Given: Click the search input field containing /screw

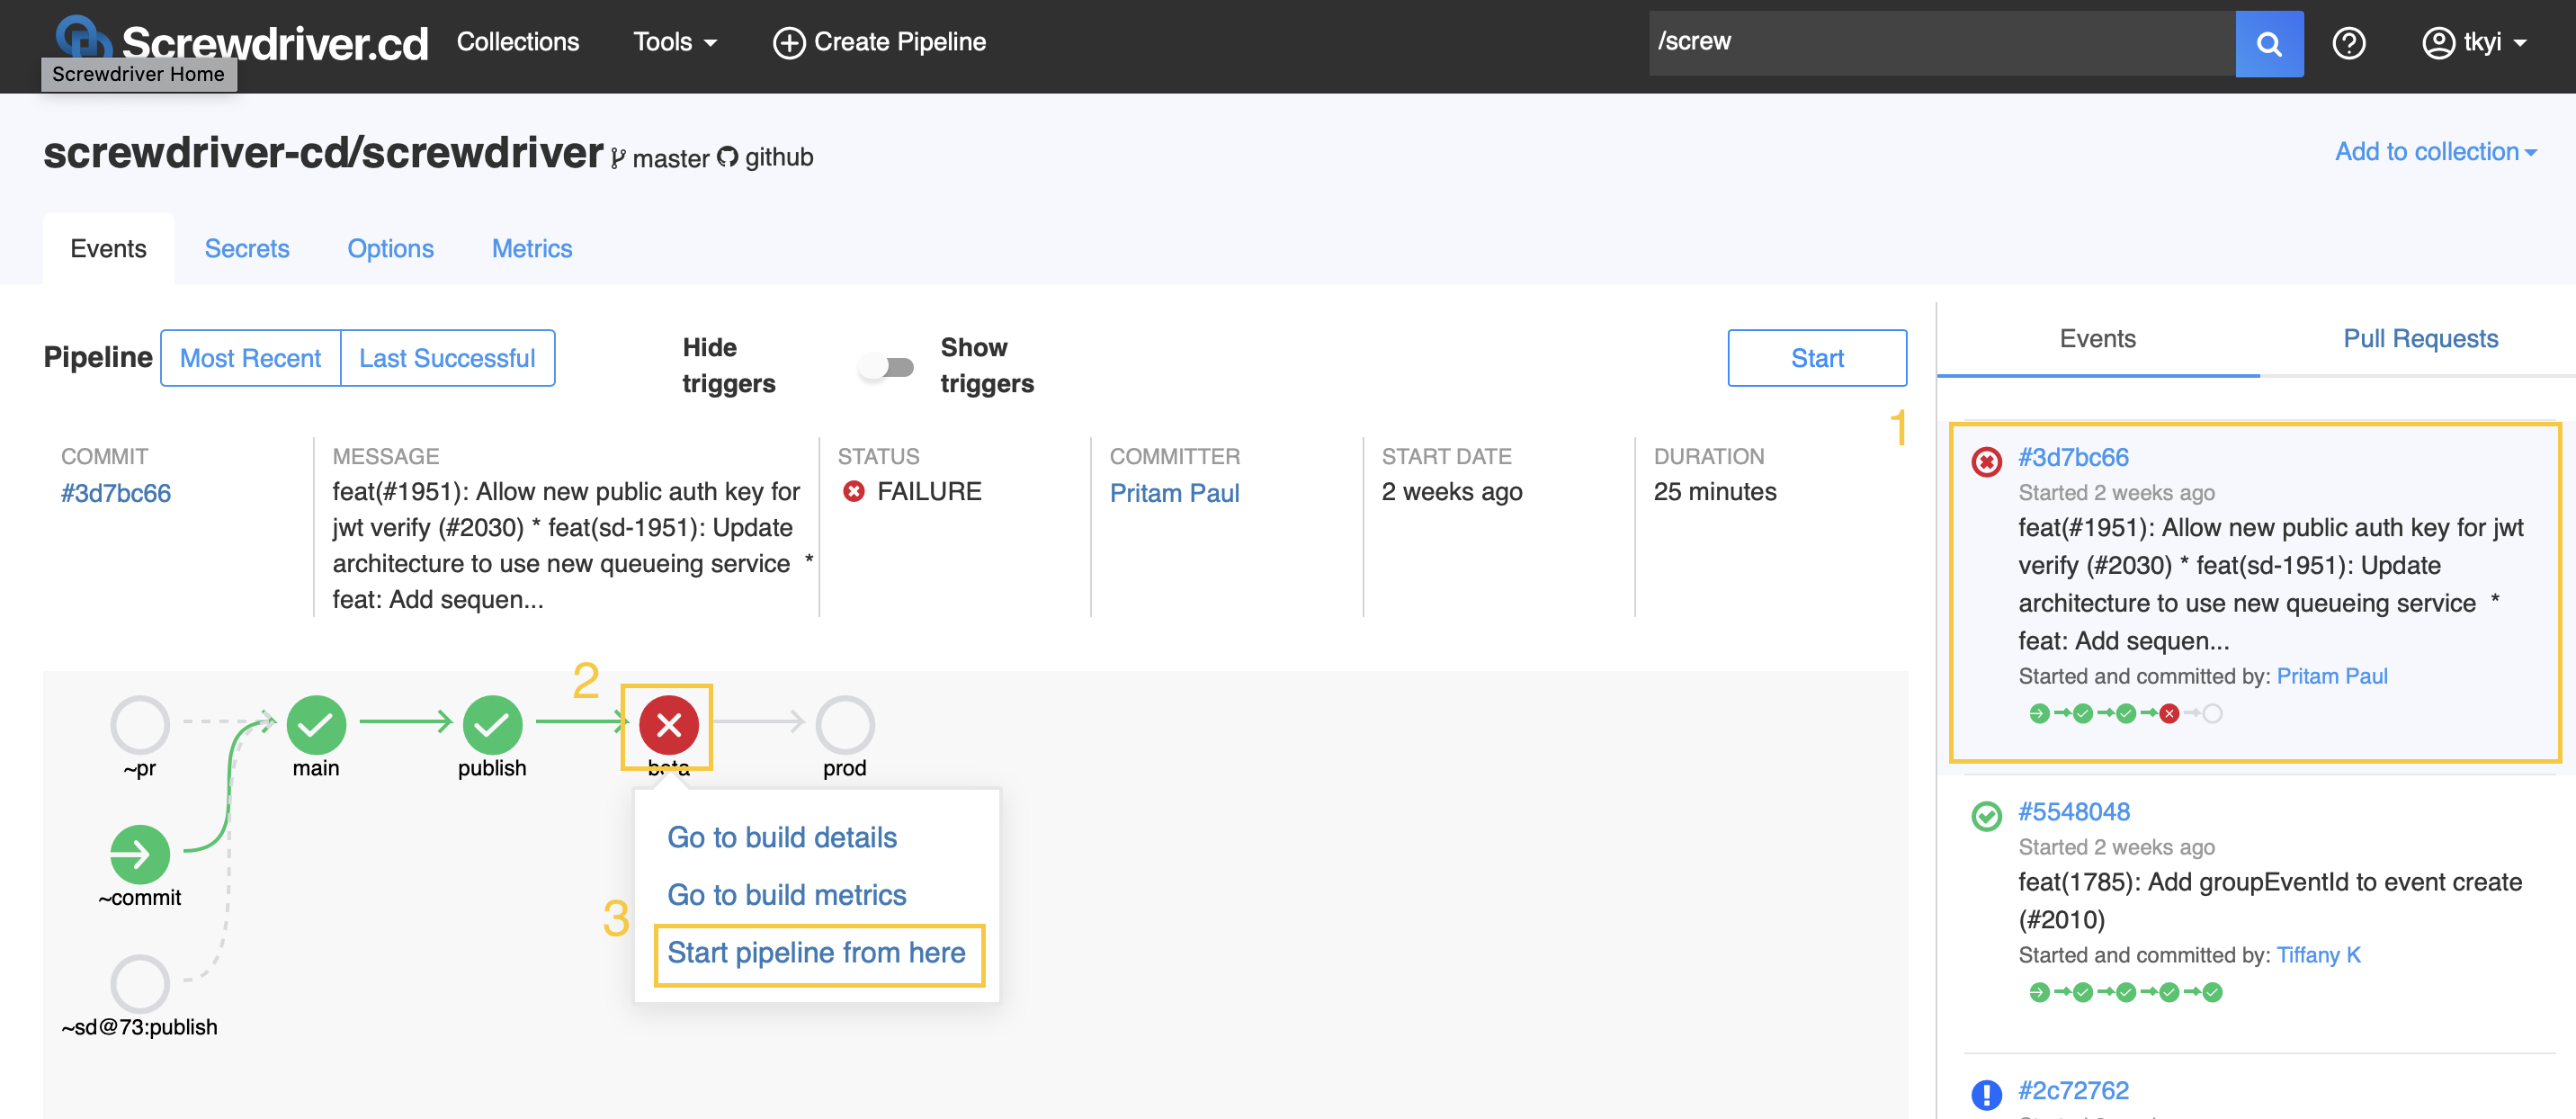Looking at the screenshot, I should [x=1940, y=43].
